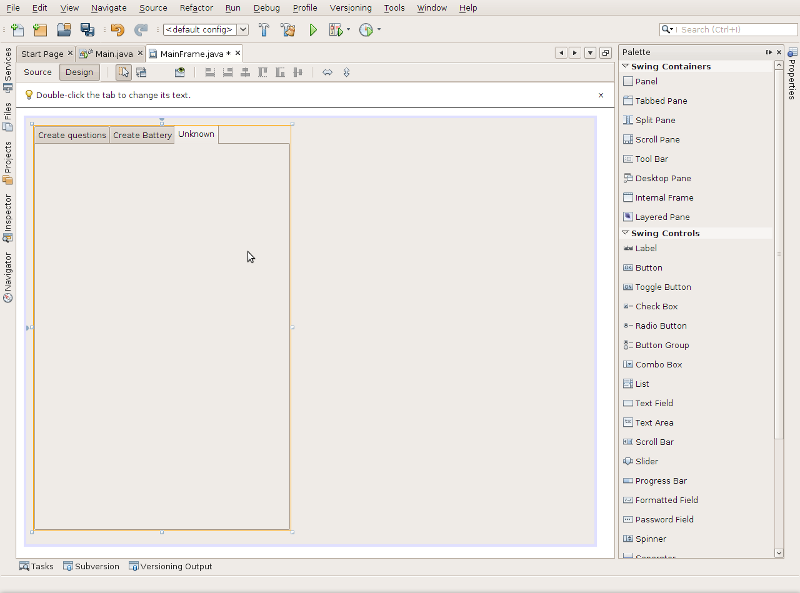Dismiss the double-click hint message
Image resolution: width=800 pixels, height=593 pixels.
pyautogui.click(x=601, y=95)
